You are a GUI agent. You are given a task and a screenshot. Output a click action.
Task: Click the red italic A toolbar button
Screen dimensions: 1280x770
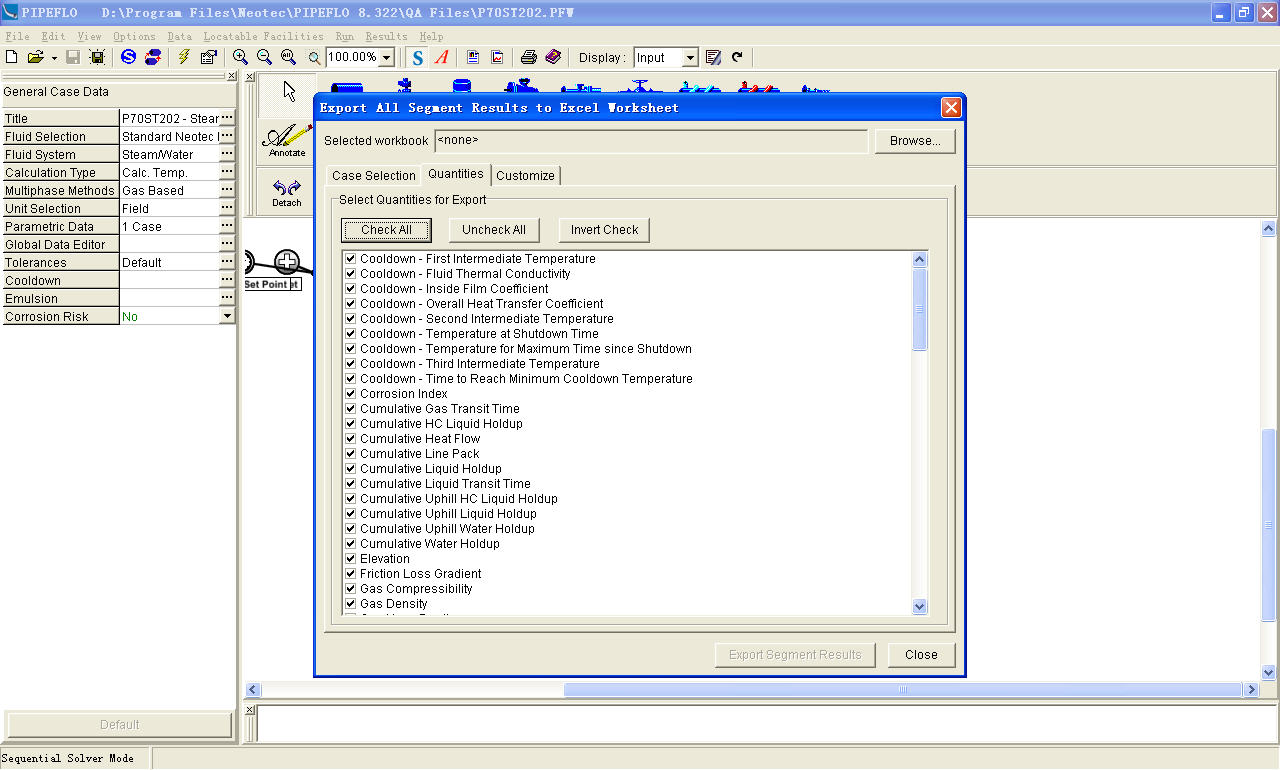tap(441, 57)
